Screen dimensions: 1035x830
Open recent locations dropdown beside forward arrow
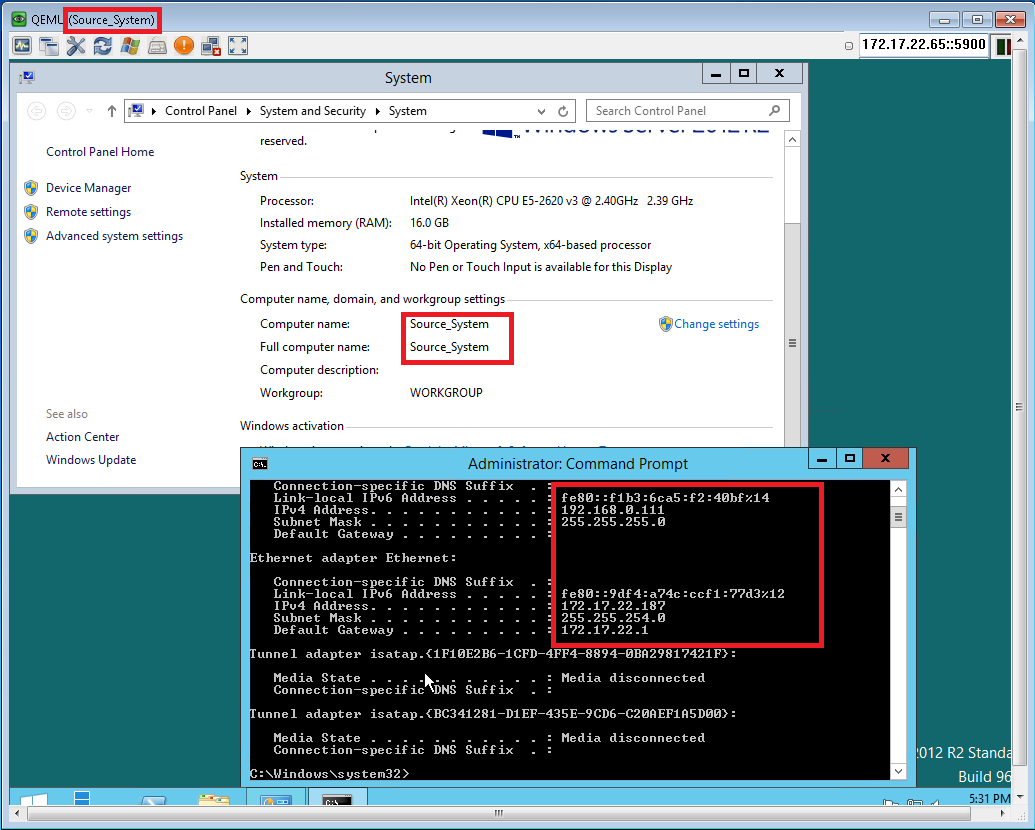click(90, 111)
